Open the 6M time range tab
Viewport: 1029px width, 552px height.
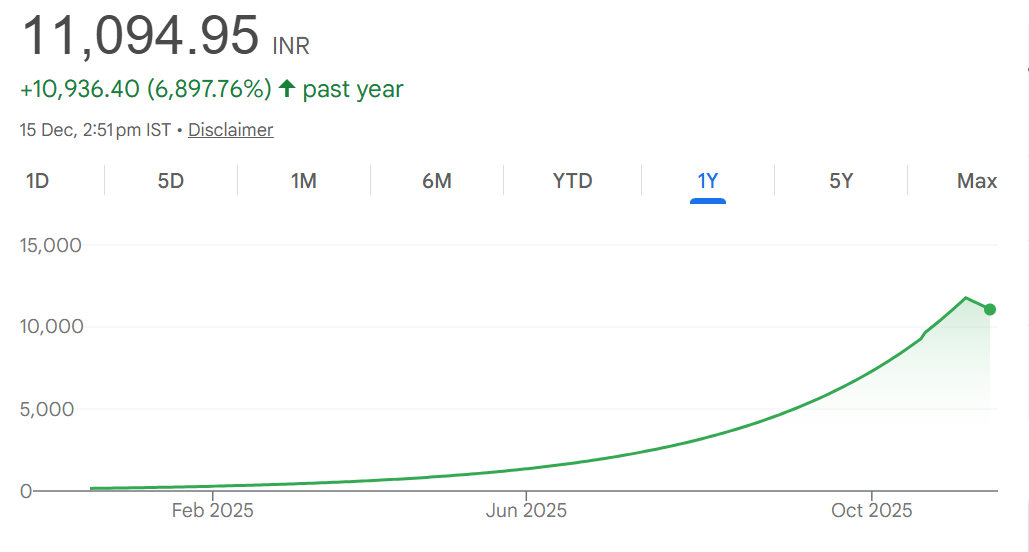[x=437, y=181]
